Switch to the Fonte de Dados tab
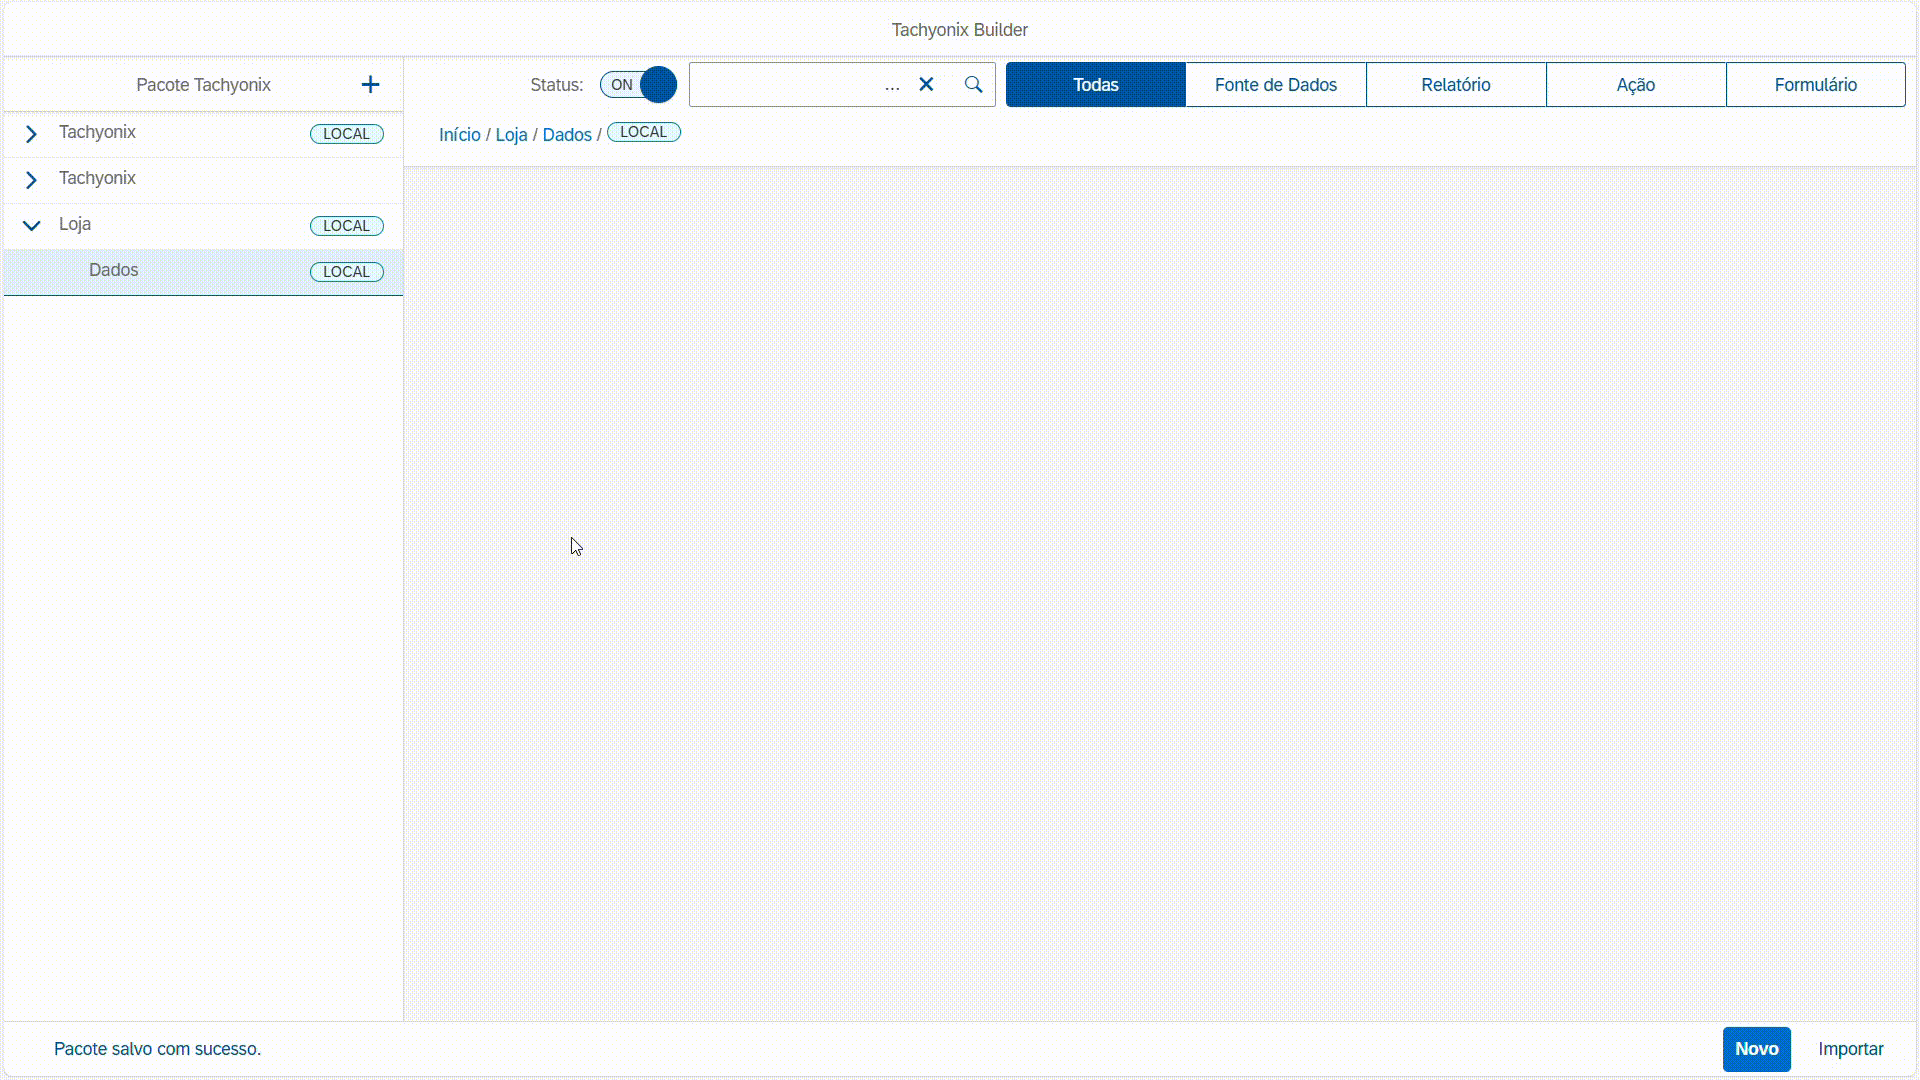The width and height of the screenshot is (1920, 1080). point(1275,85)
